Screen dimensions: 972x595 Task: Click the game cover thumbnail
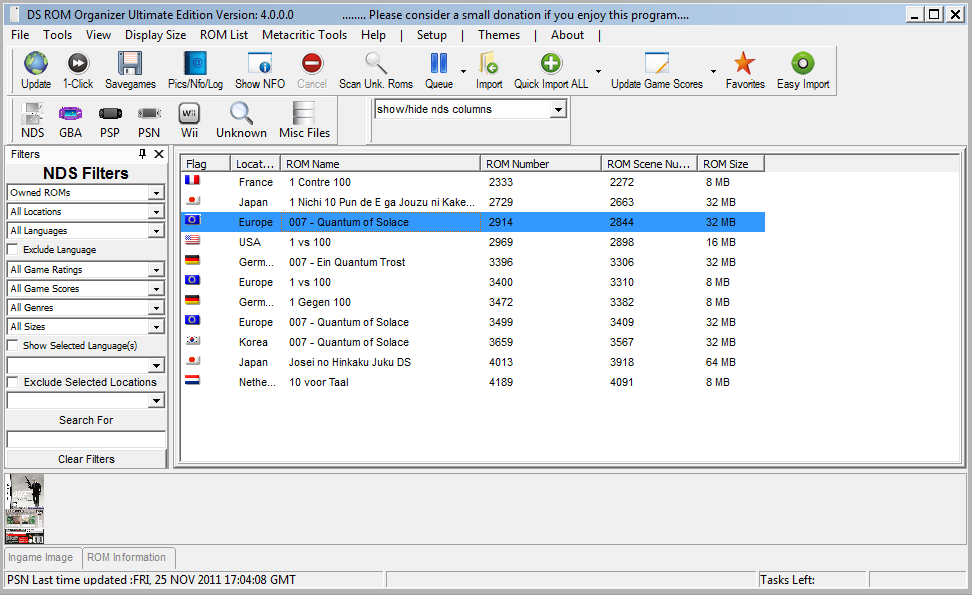pyautogui.click(x=25, y=509)
